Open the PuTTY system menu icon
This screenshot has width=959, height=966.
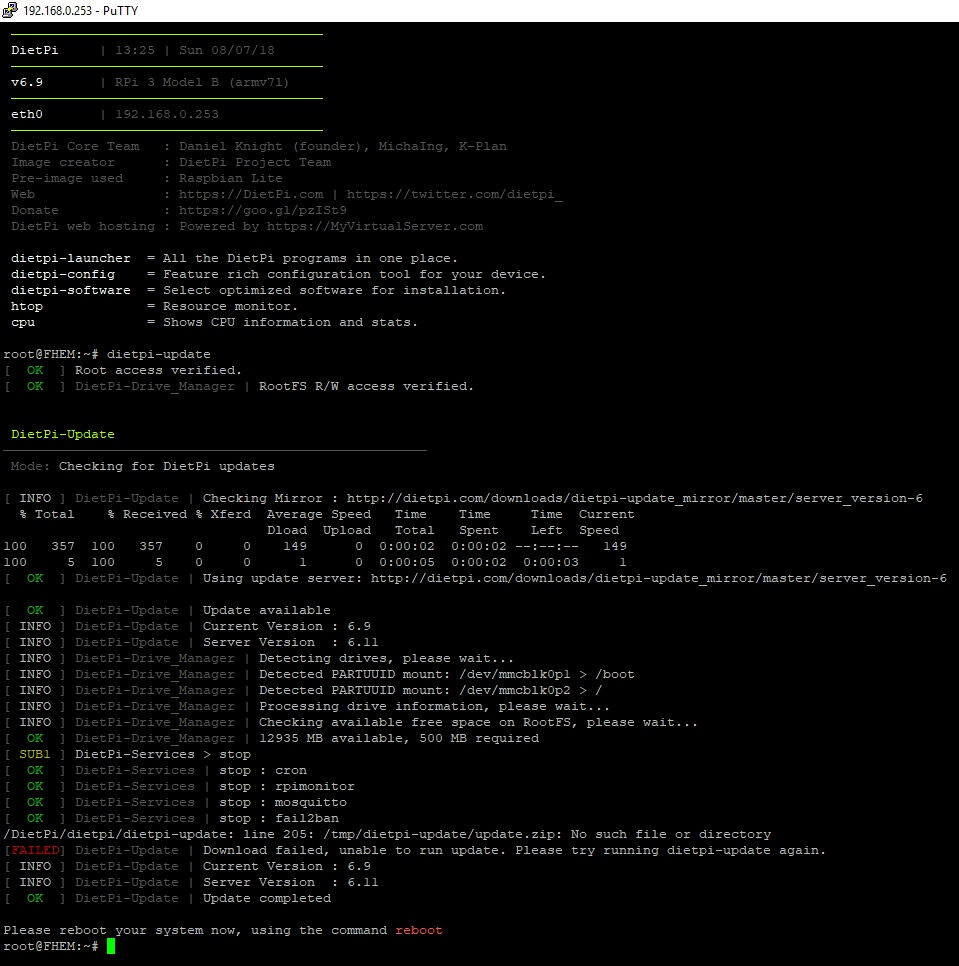click(x=10, y=10)
